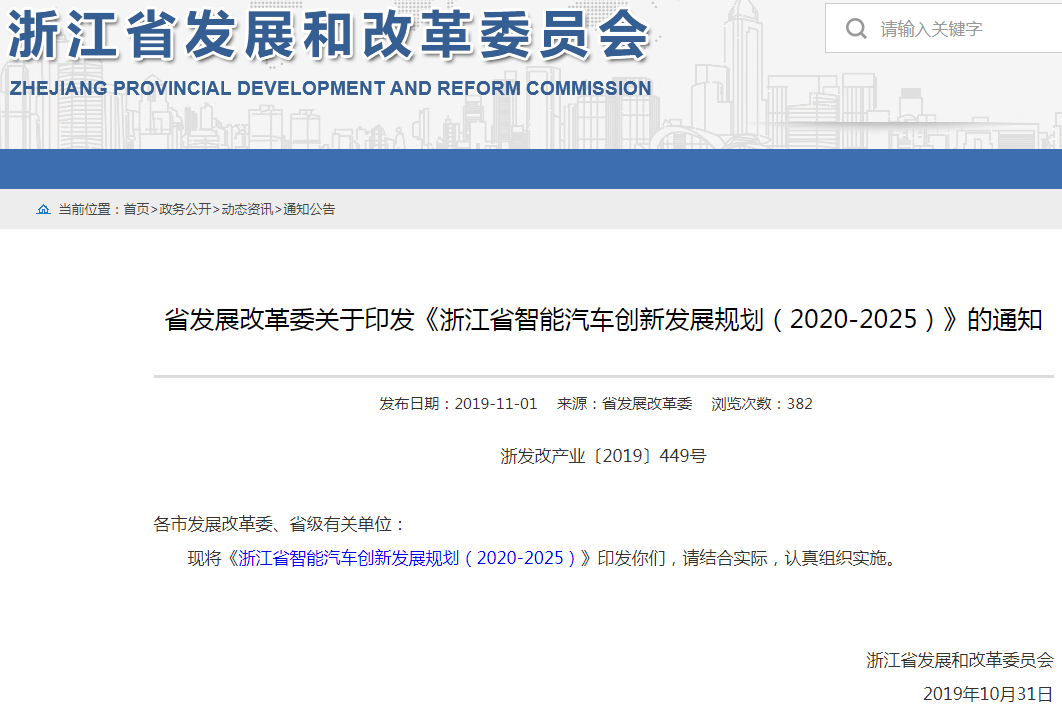Image resolution: width=1062 pixels, height=708 pixels.
Task: Click the view count 382
Action: pos(799,404)
